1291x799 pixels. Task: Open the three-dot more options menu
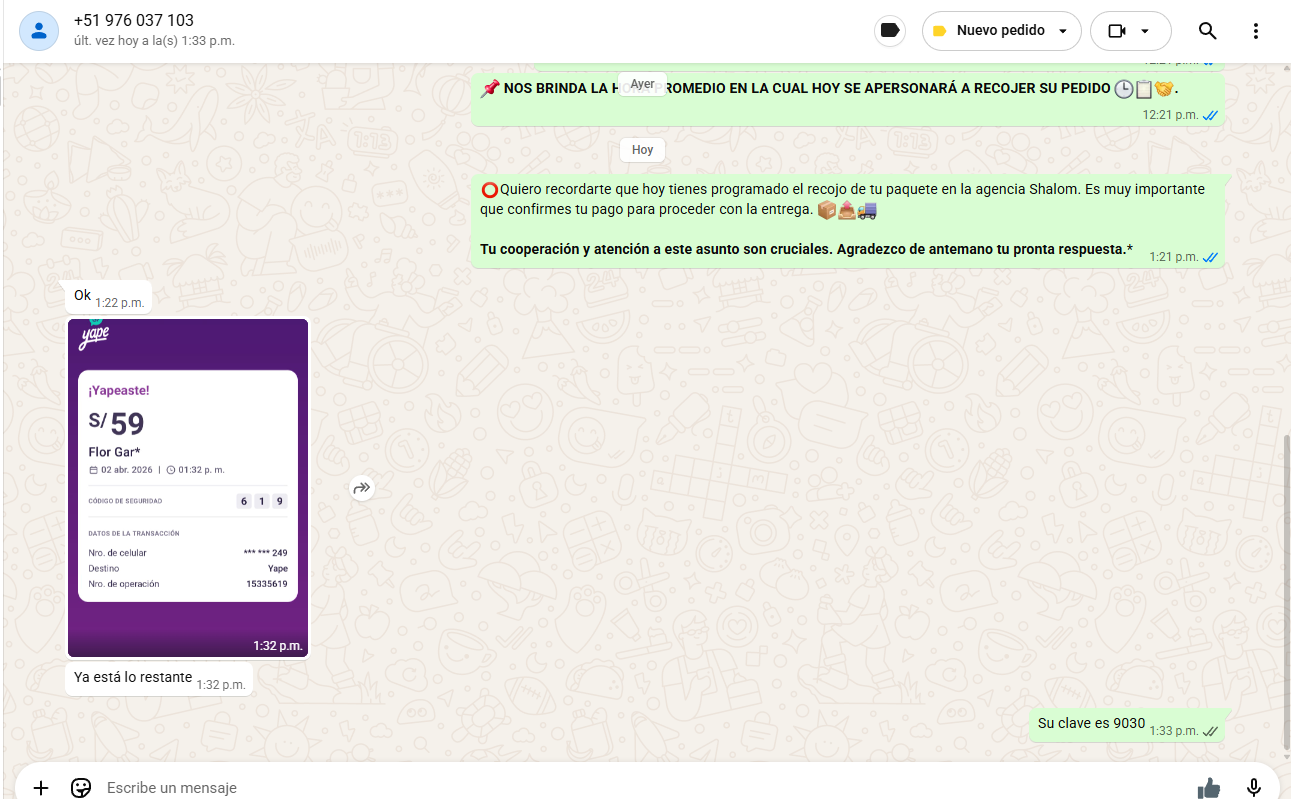click(x=1256, y=31)
